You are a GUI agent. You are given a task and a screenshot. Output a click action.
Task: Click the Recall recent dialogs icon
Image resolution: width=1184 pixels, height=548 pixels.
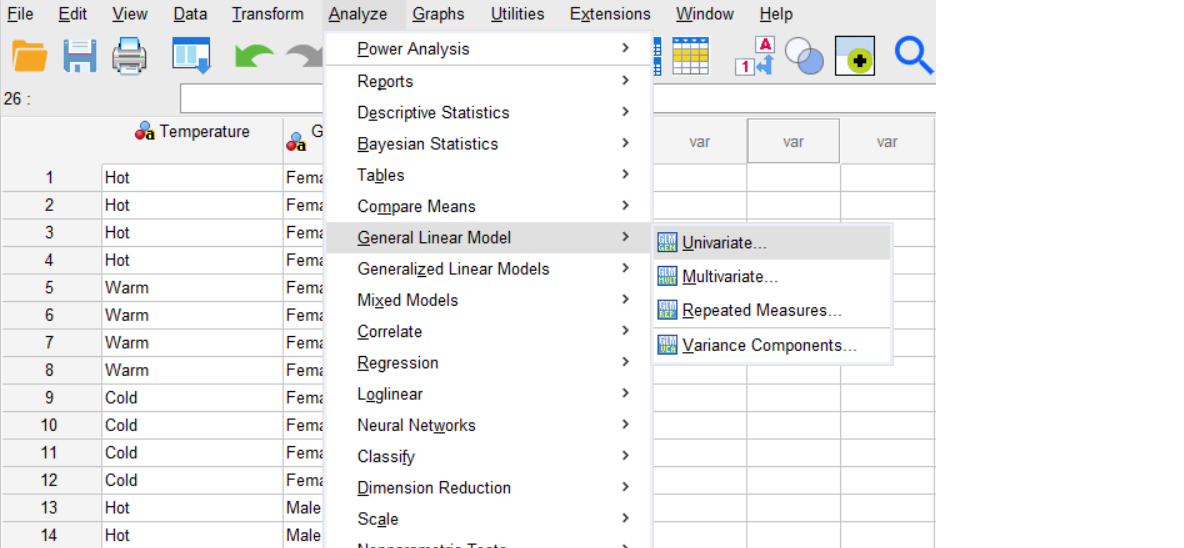192,57
